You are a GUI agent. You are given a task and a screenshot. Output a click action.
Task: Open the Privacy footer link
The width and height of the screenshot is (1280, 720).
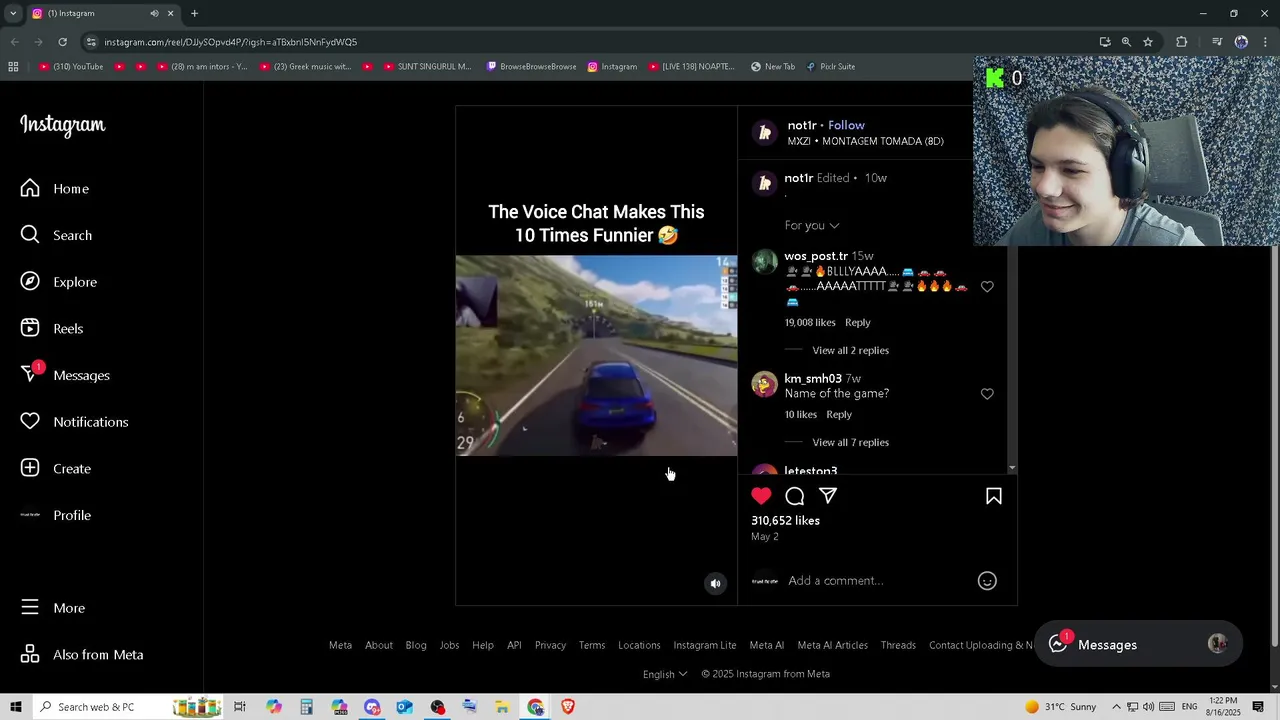550,645
